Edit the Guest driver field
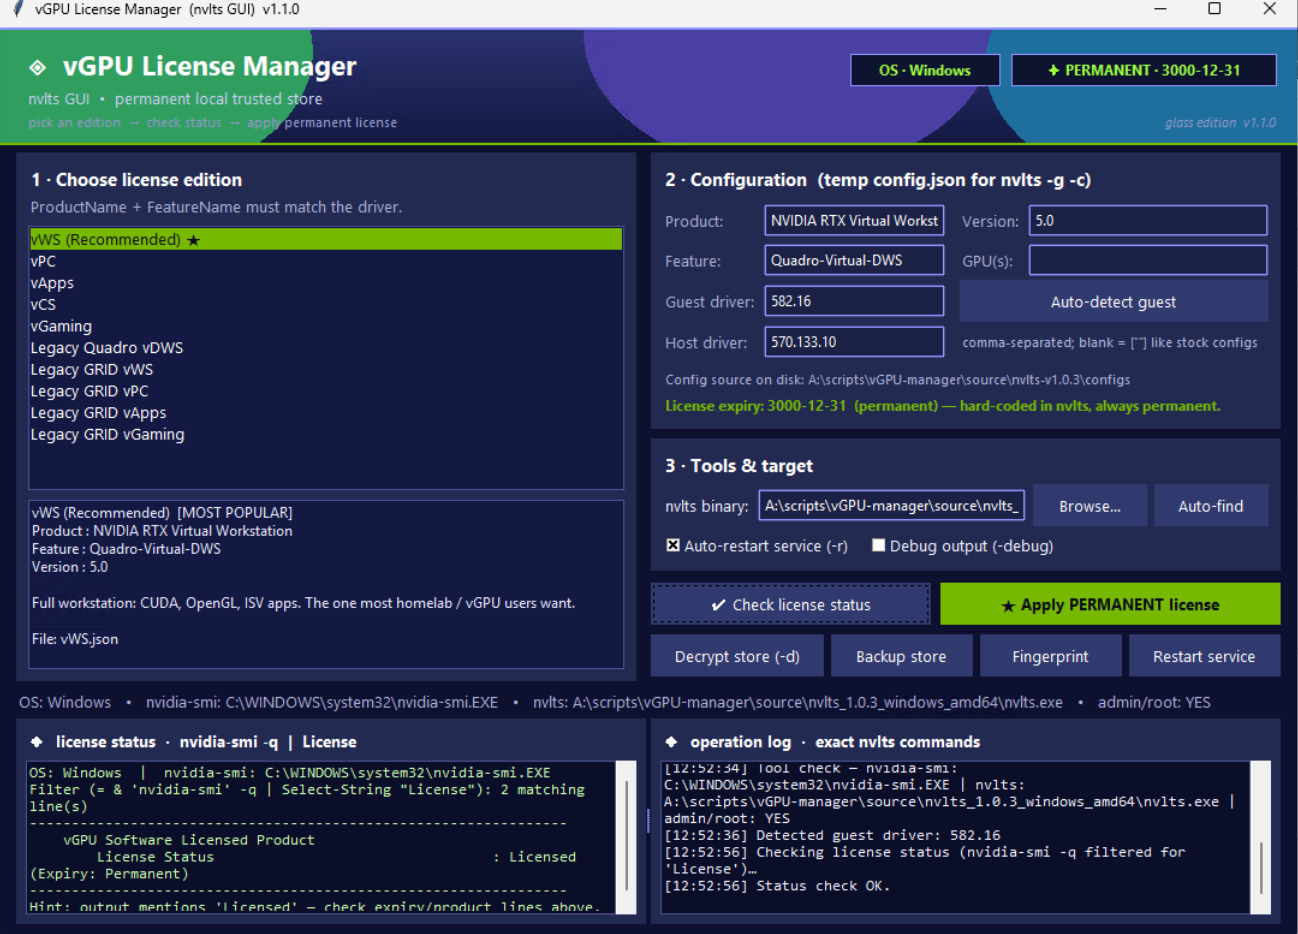This screenshot has width=1298, height=934. pos(854,301)
